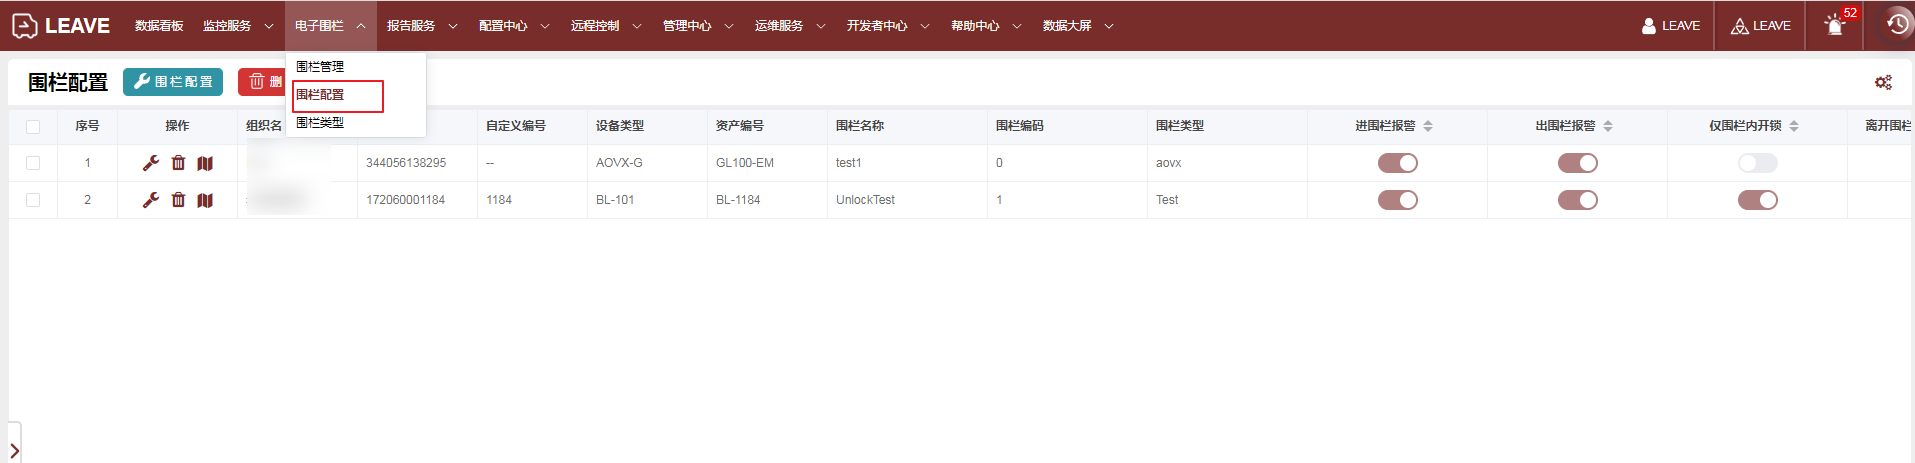Expand the 报告服务 dropdown menu
This screenshot has width=1915, height=463.
click(x=421, y=26)
